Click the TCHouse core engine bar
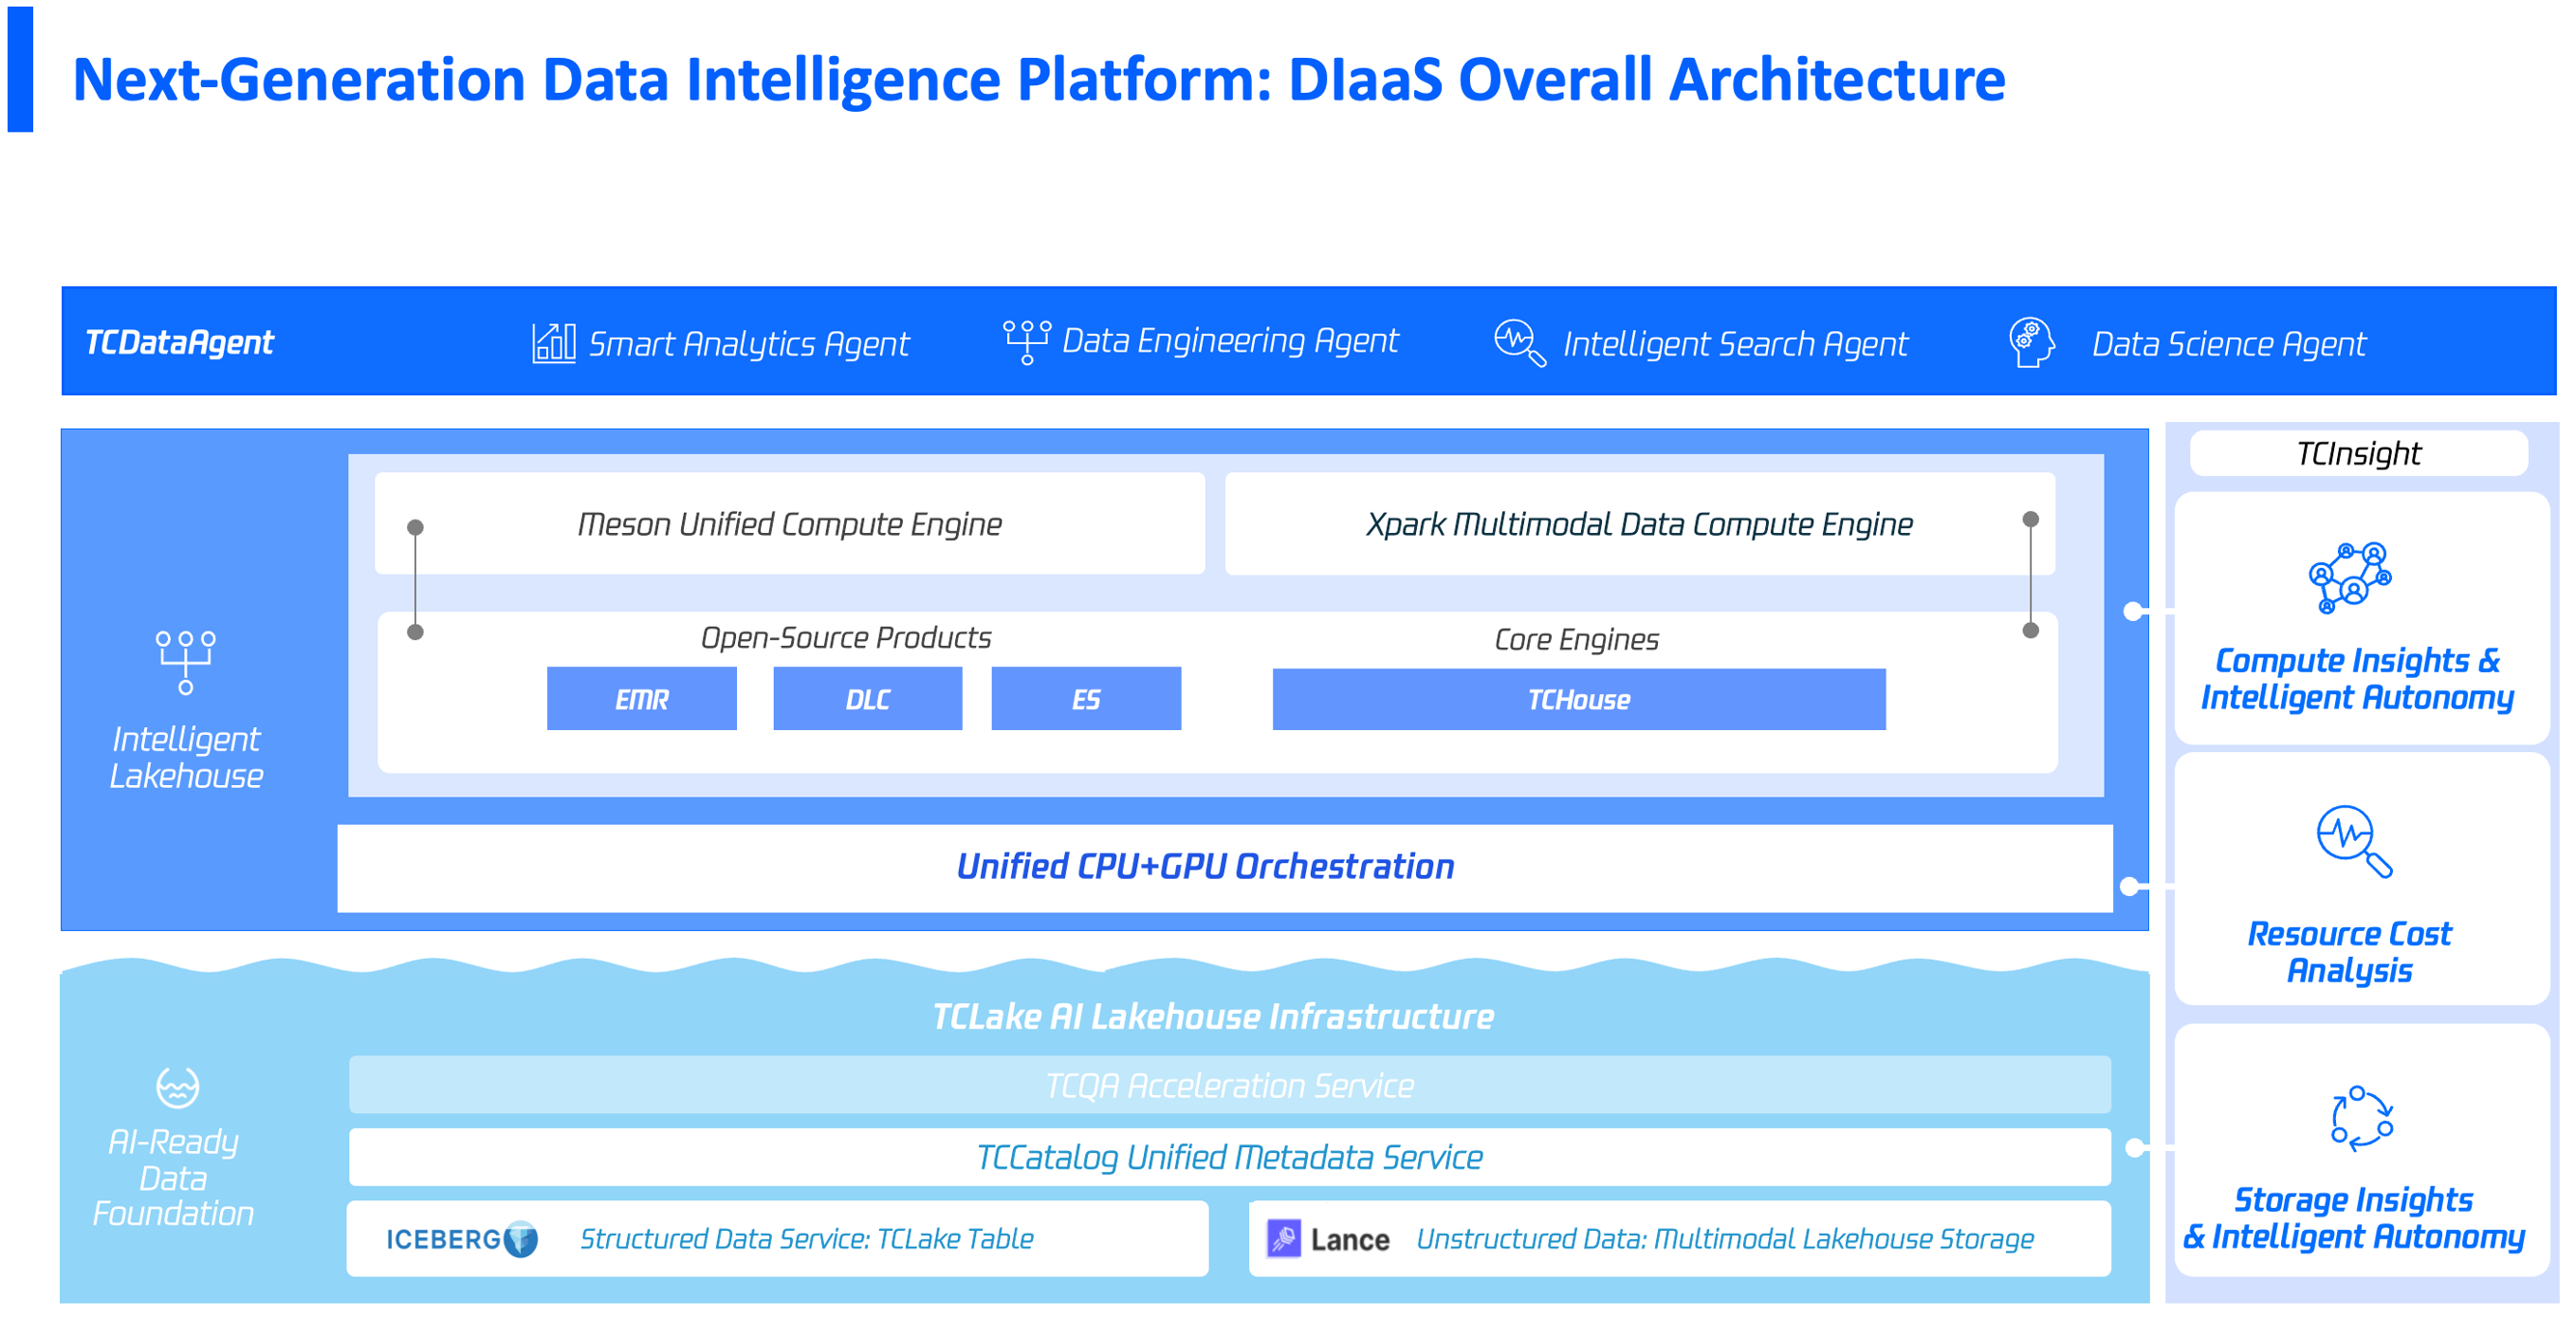This screenshot has height=1318, width=2576. pos(1578,699)
